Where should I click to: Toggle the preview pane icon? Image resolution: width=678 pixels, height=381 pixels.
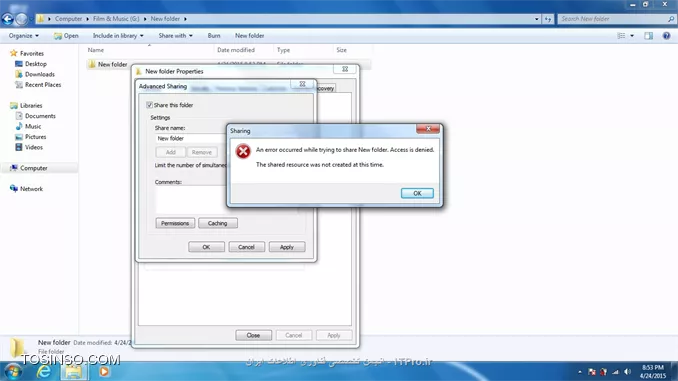tap(648, 35)
